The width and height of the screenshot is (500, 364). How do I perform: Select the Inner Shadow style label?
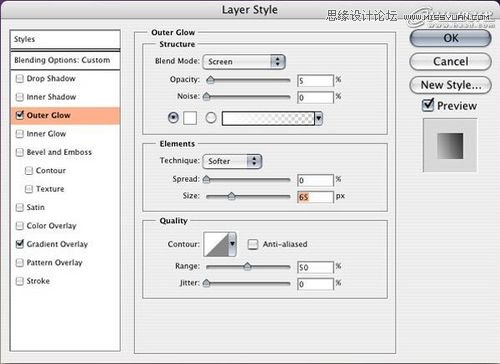click(51, 97)
